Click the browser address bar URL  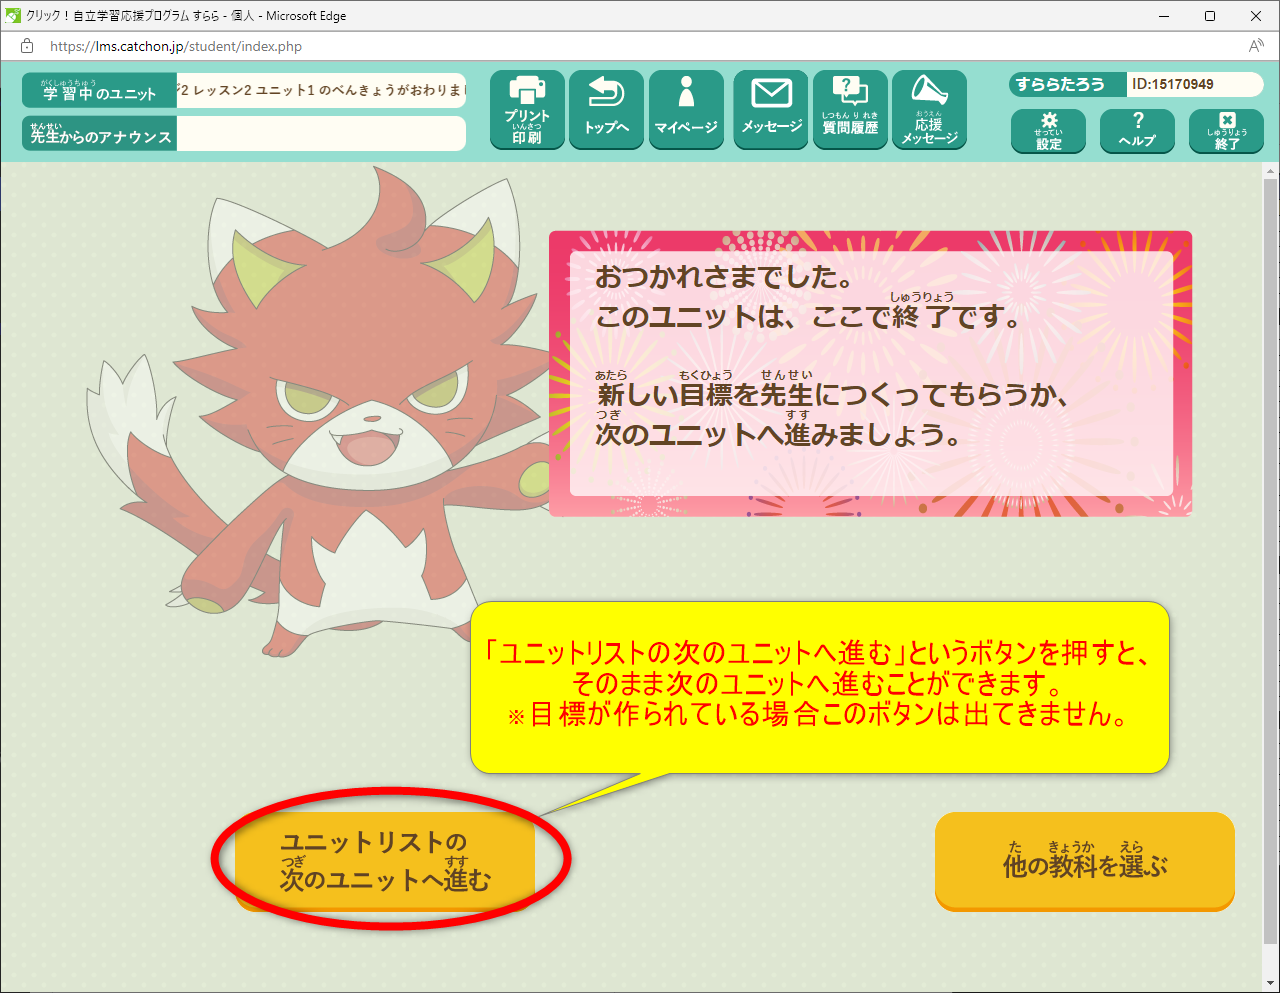(x=176, y=46)
